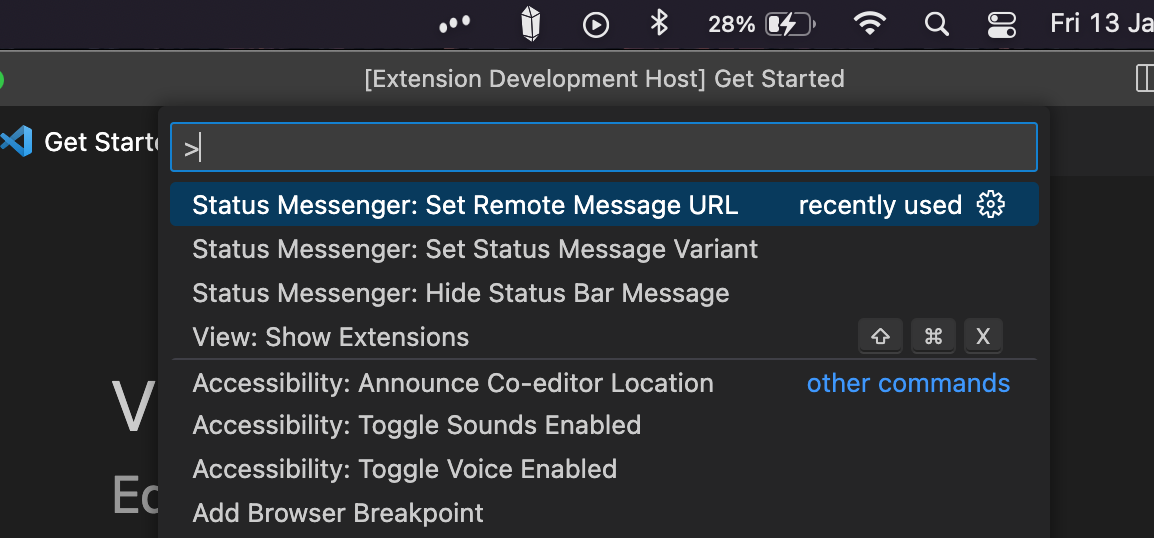
Task: Click the play circle menu bar icon
Action: click(595, 25)
